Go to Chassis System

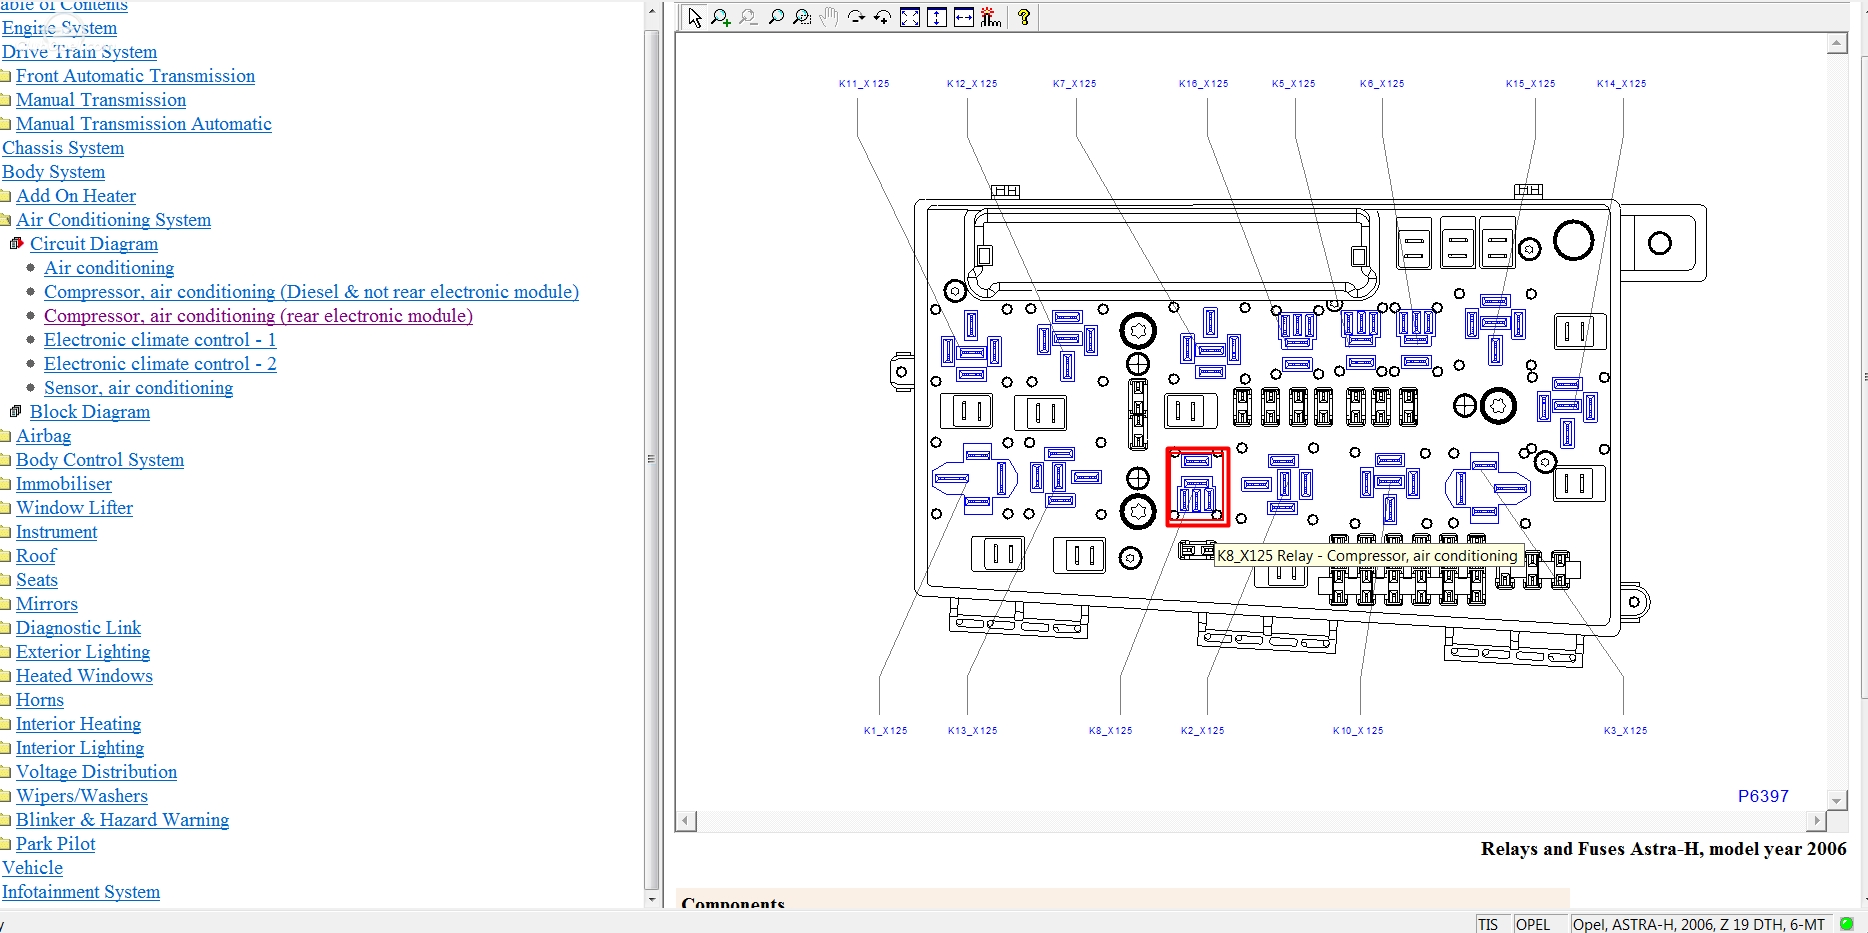click(63, 148)
